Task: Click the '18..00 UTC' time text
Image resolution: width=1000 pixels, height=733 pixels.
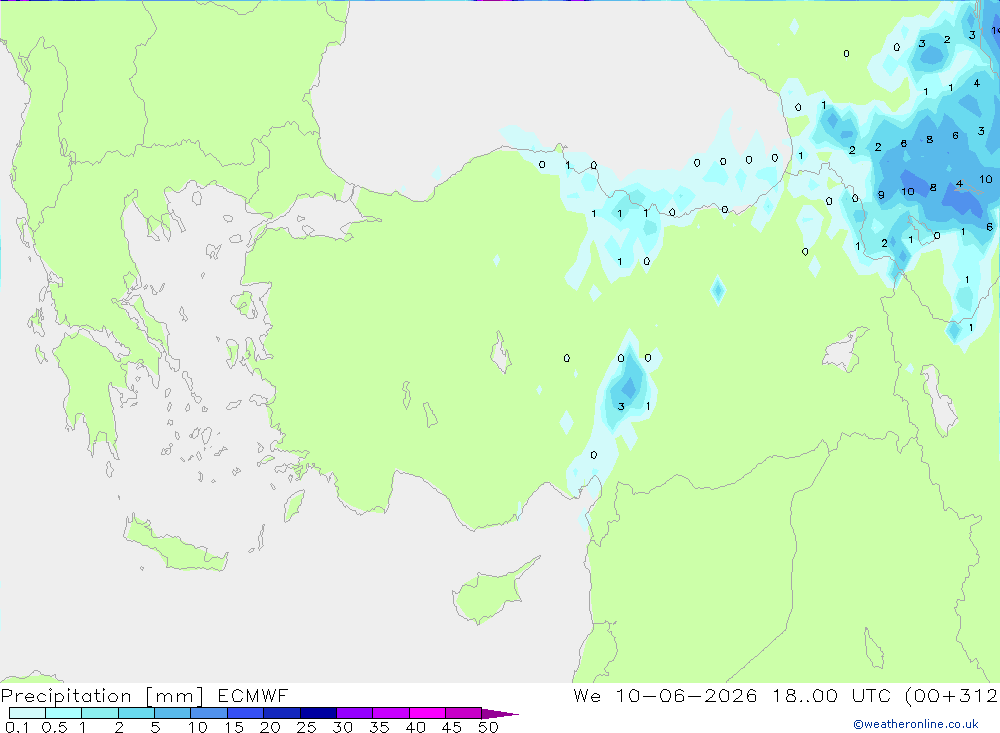Action: (831, 695)
